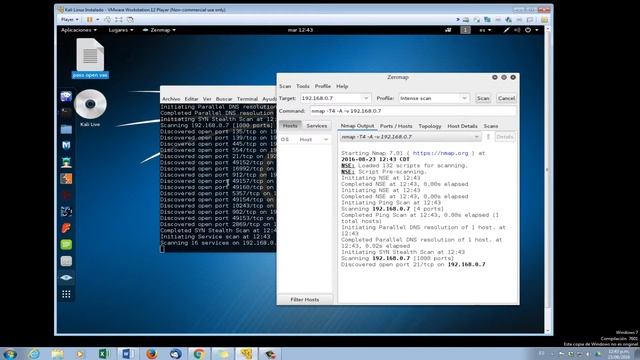Launch the red flame-shaped dock icon
Screen dimensions: 640x360
click(x=66, y=228)
